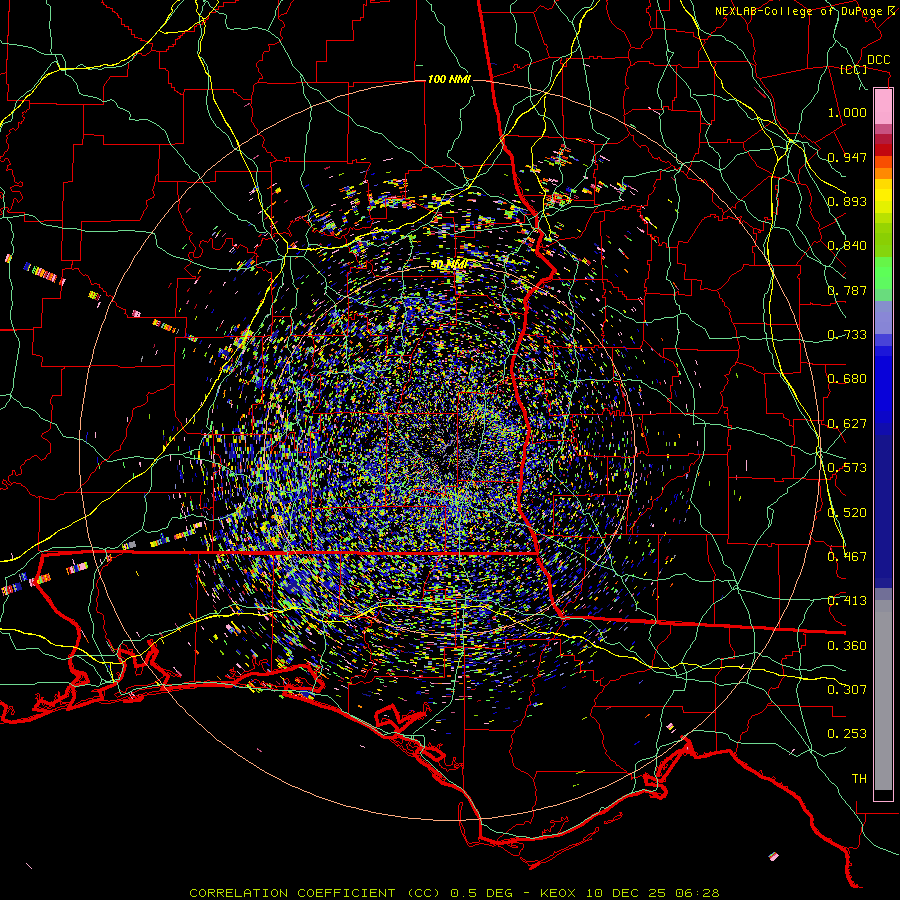Click the bright green segment of the color bar
The width and height of the screenshot is (900, 900).
point(883,273)
